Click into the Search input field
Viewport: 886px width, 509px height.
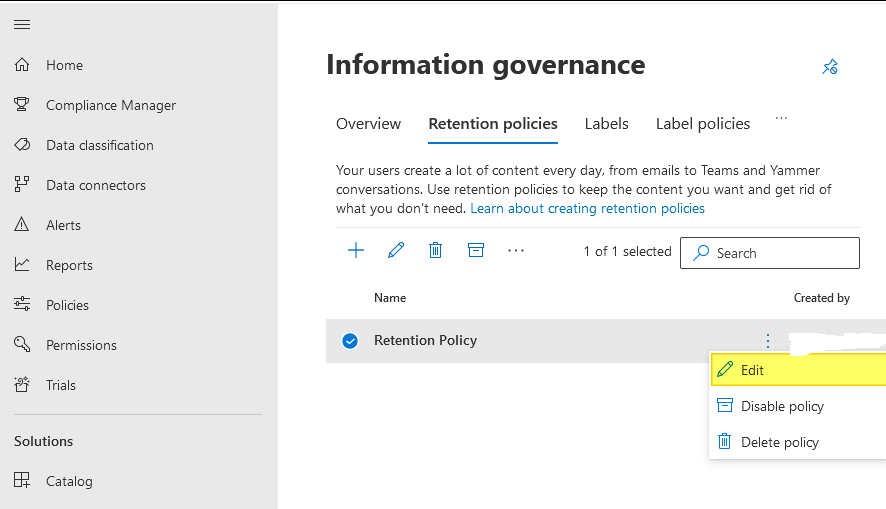pos(770,253)
